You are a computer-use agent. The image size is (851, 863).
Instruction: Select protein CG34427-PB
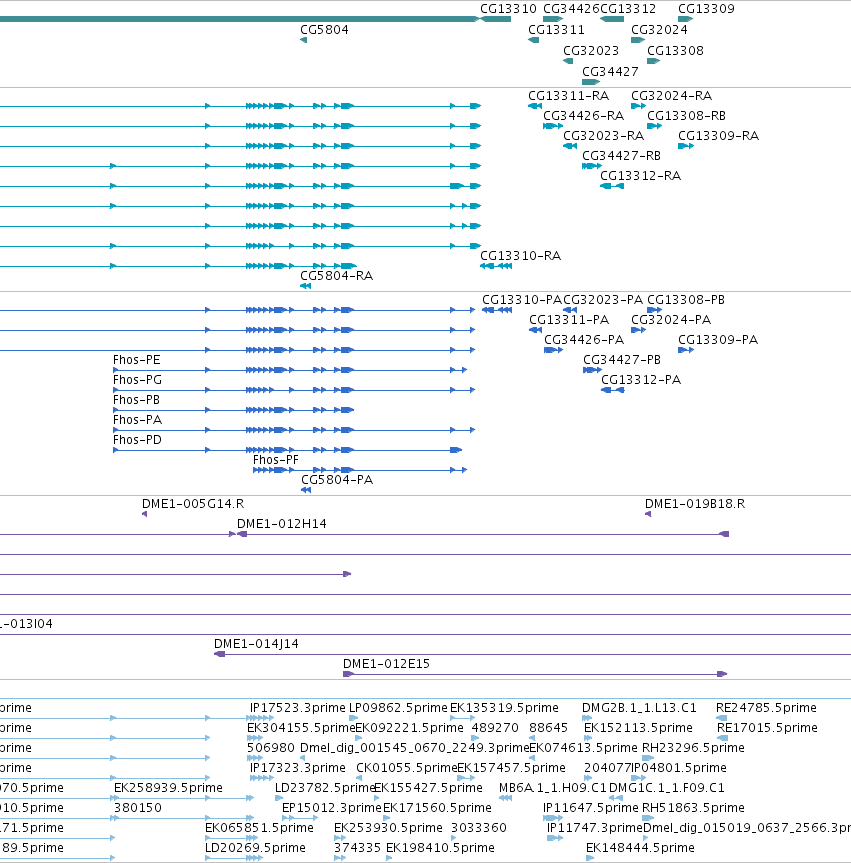621,360
